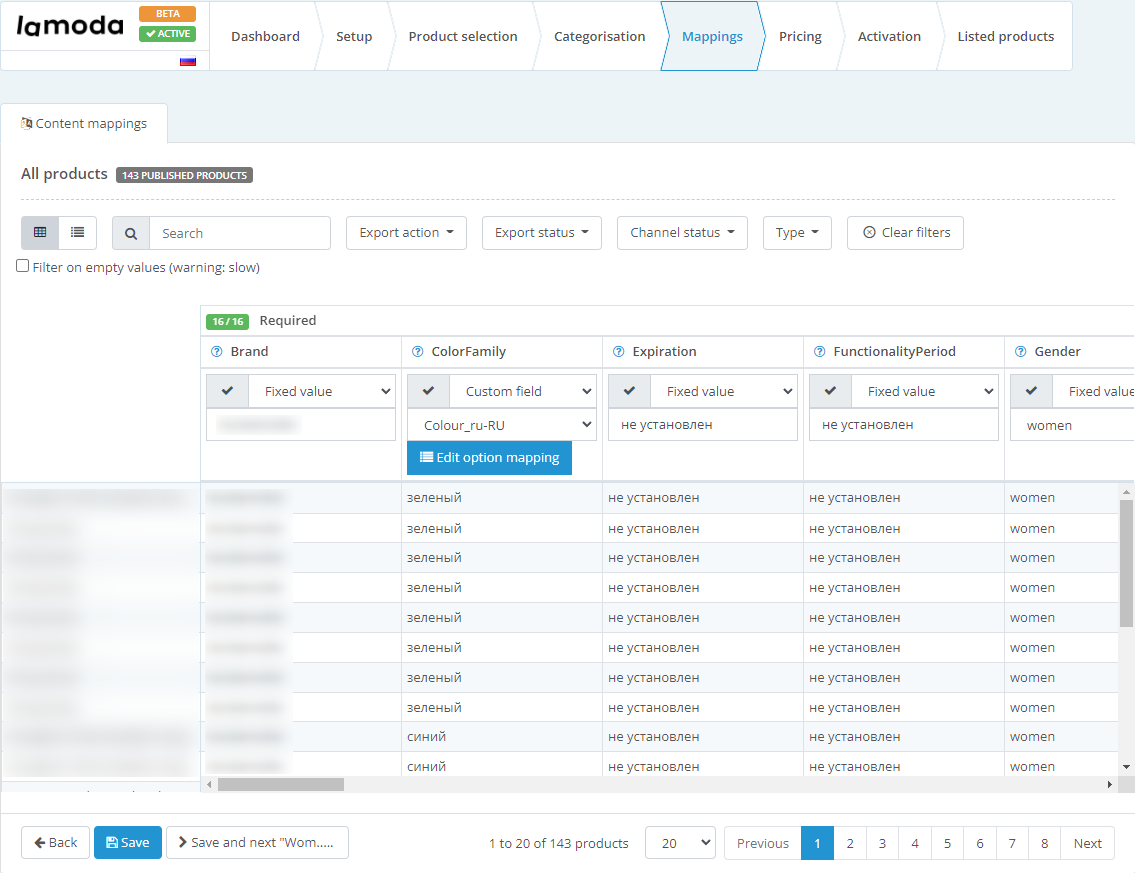This screenshot has width=1135, height=873.
Task: Open ColorFamily Custom field type dropdown
Action: [x=523, y=391]
